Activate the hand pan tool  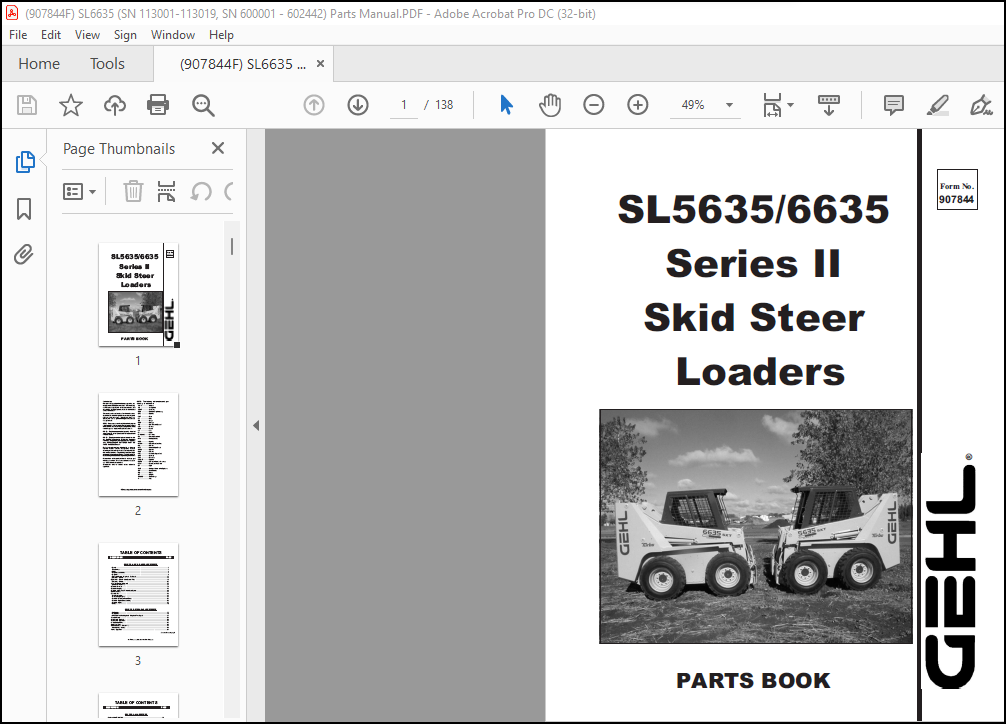[550, 105]
